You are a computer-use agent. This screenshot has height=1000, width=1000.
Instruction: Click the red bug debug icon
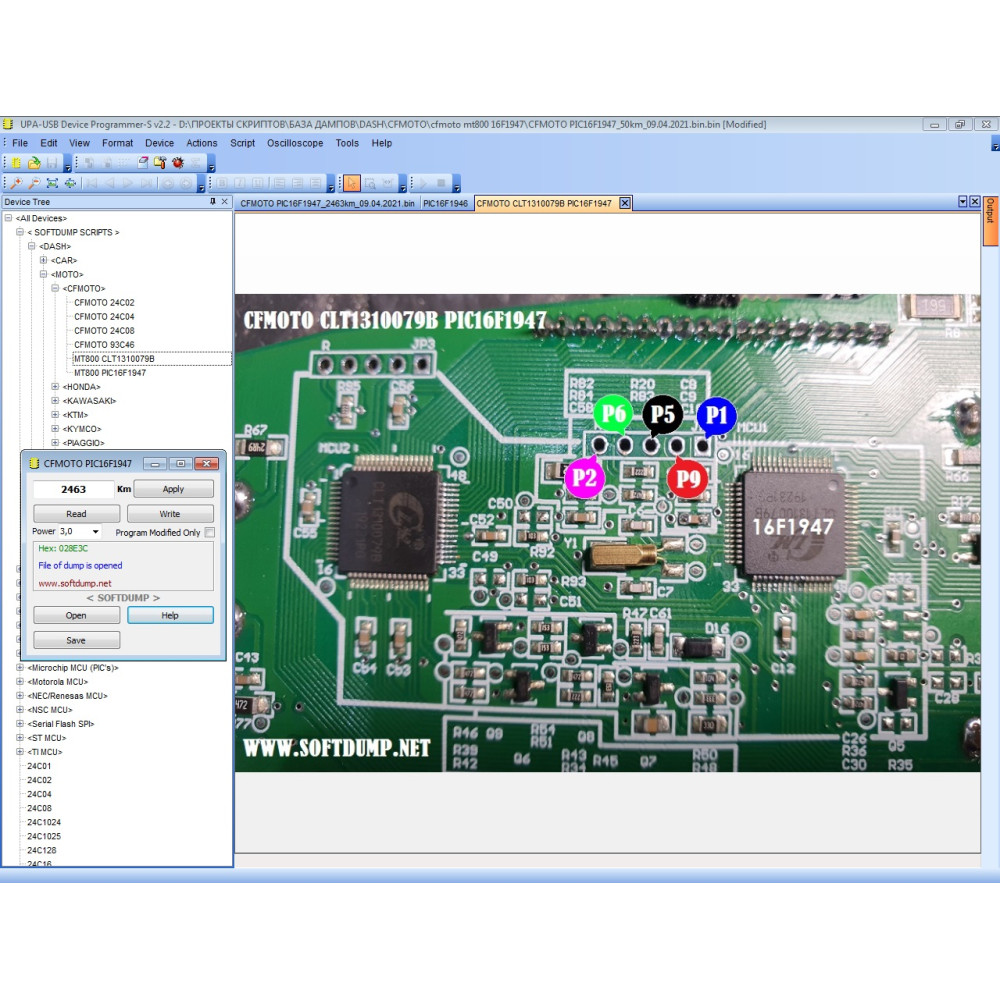pos(178,163)
